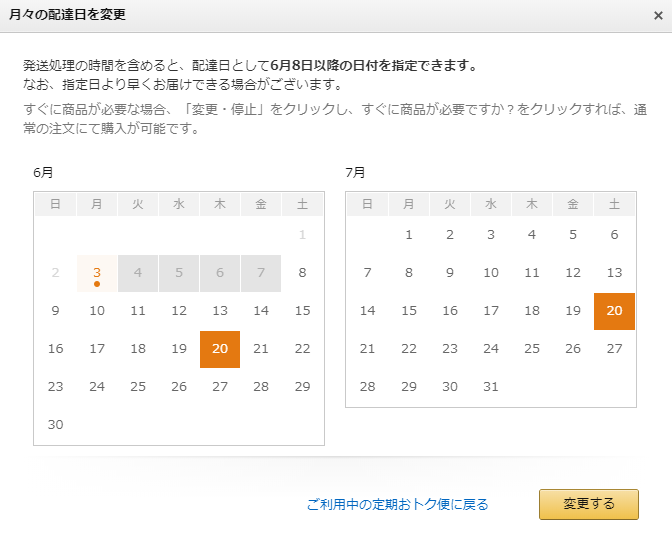Click the 変更する button

pos(588,504)
